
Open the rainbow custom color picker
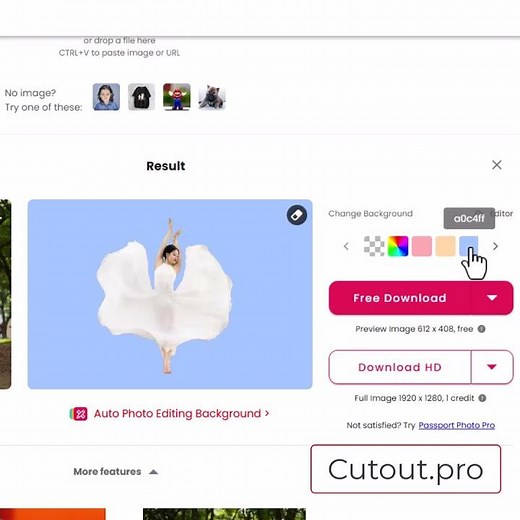click(398, 246)
